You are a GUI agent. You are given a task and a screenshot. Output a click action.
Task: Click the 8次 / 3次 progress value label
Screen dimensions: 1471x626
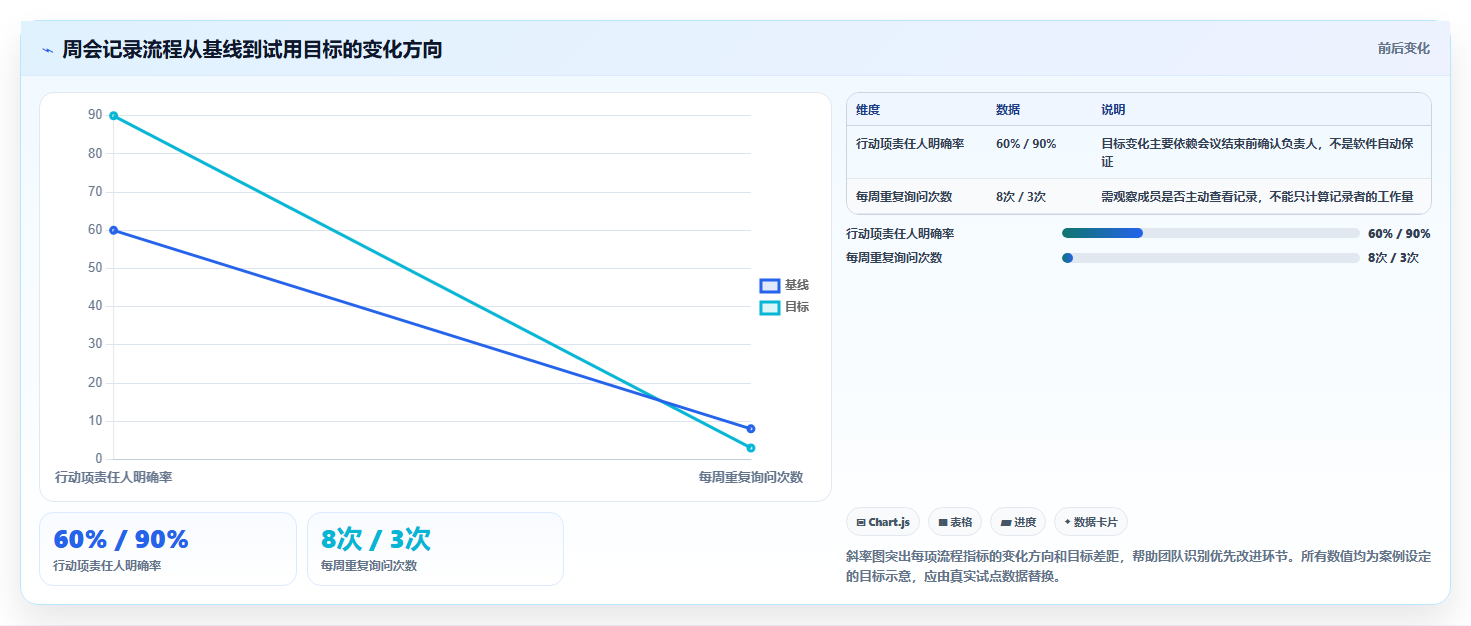tap(1393, 258)
